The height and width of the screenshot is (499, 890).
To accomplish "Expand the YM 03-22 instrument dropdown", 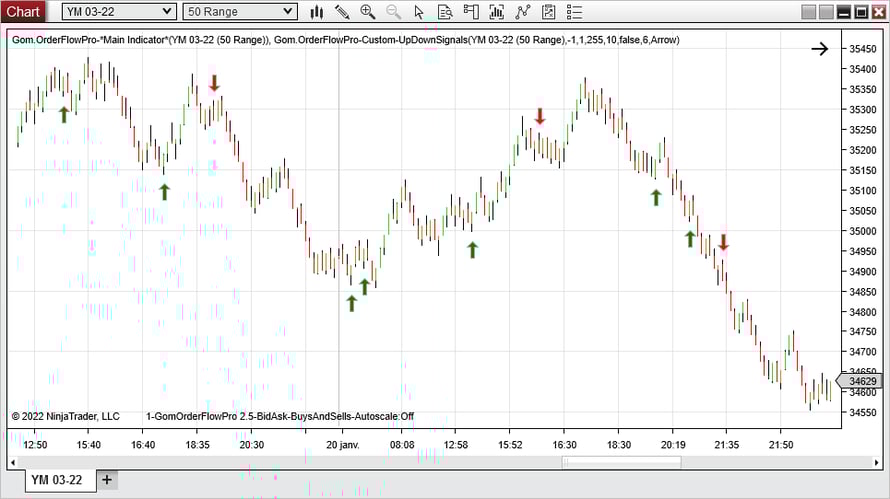I will pos(166,12).
